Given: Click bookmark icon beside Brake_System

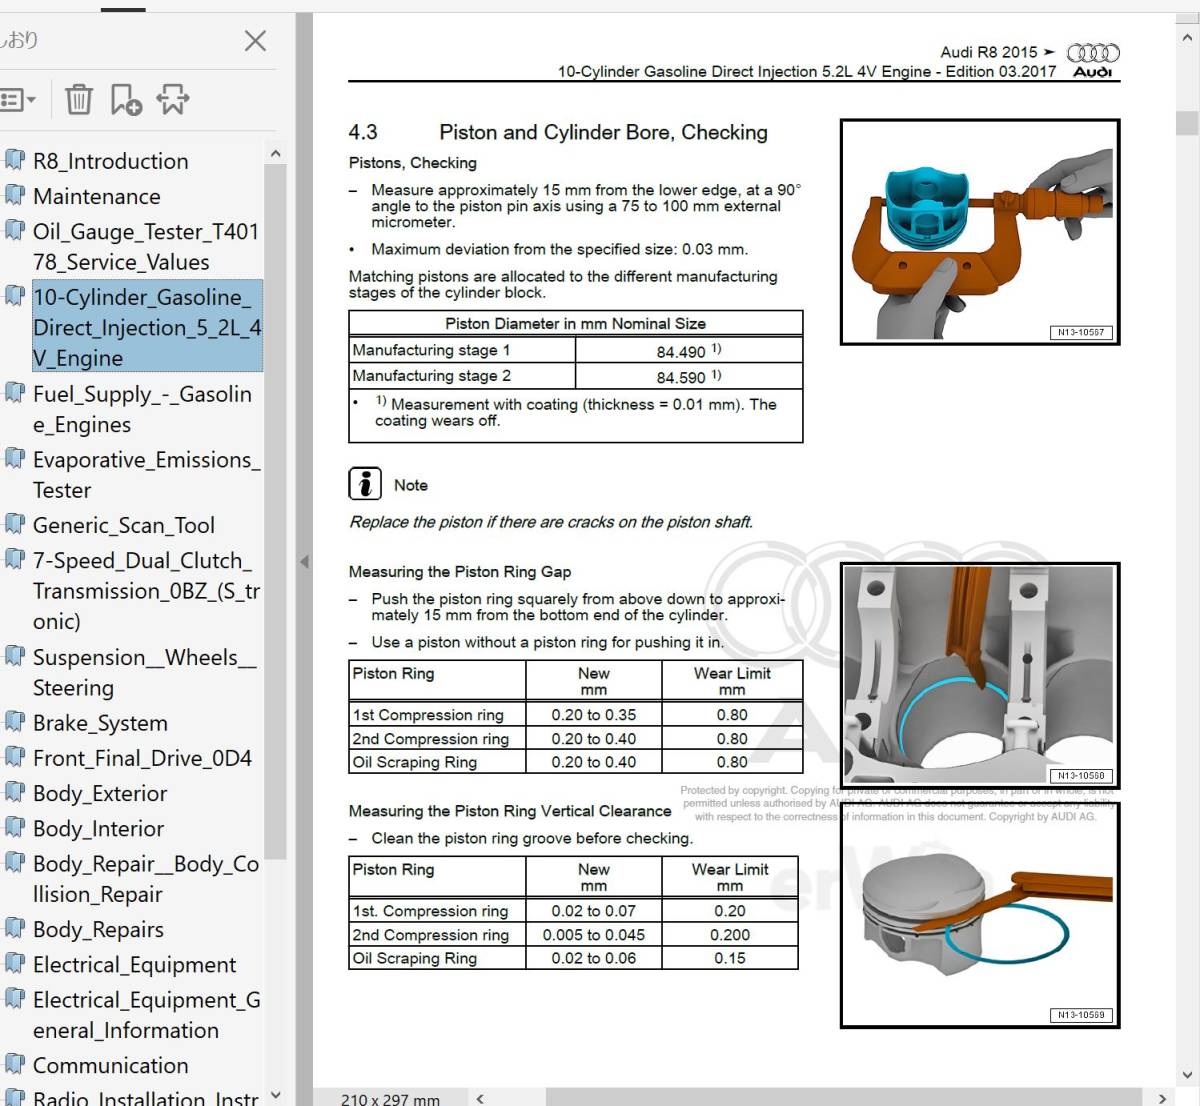Looking at the screenshot, I should pyautogui.click(x=14, y=721).
